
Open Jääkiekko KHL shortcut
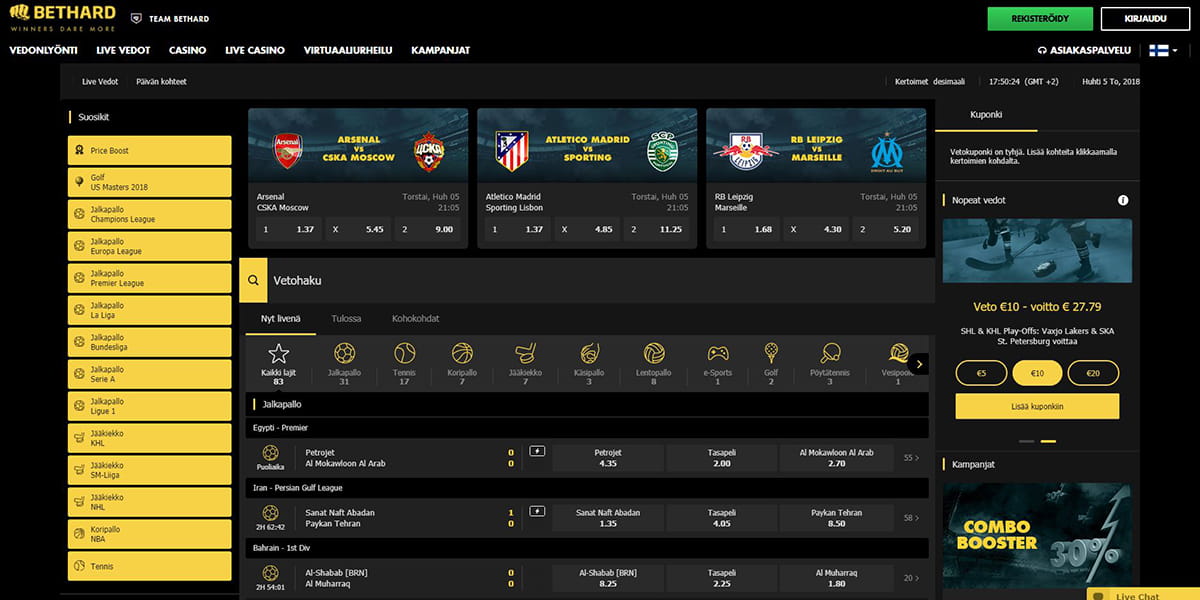pyautogui.click(x=149, y=438)
